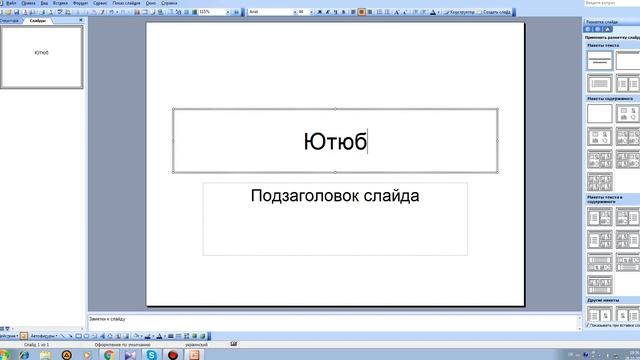640x360 pixels.
Task: Click the AIMP orange triangle icon in the taskbar
Action: [x=67, y=355]
